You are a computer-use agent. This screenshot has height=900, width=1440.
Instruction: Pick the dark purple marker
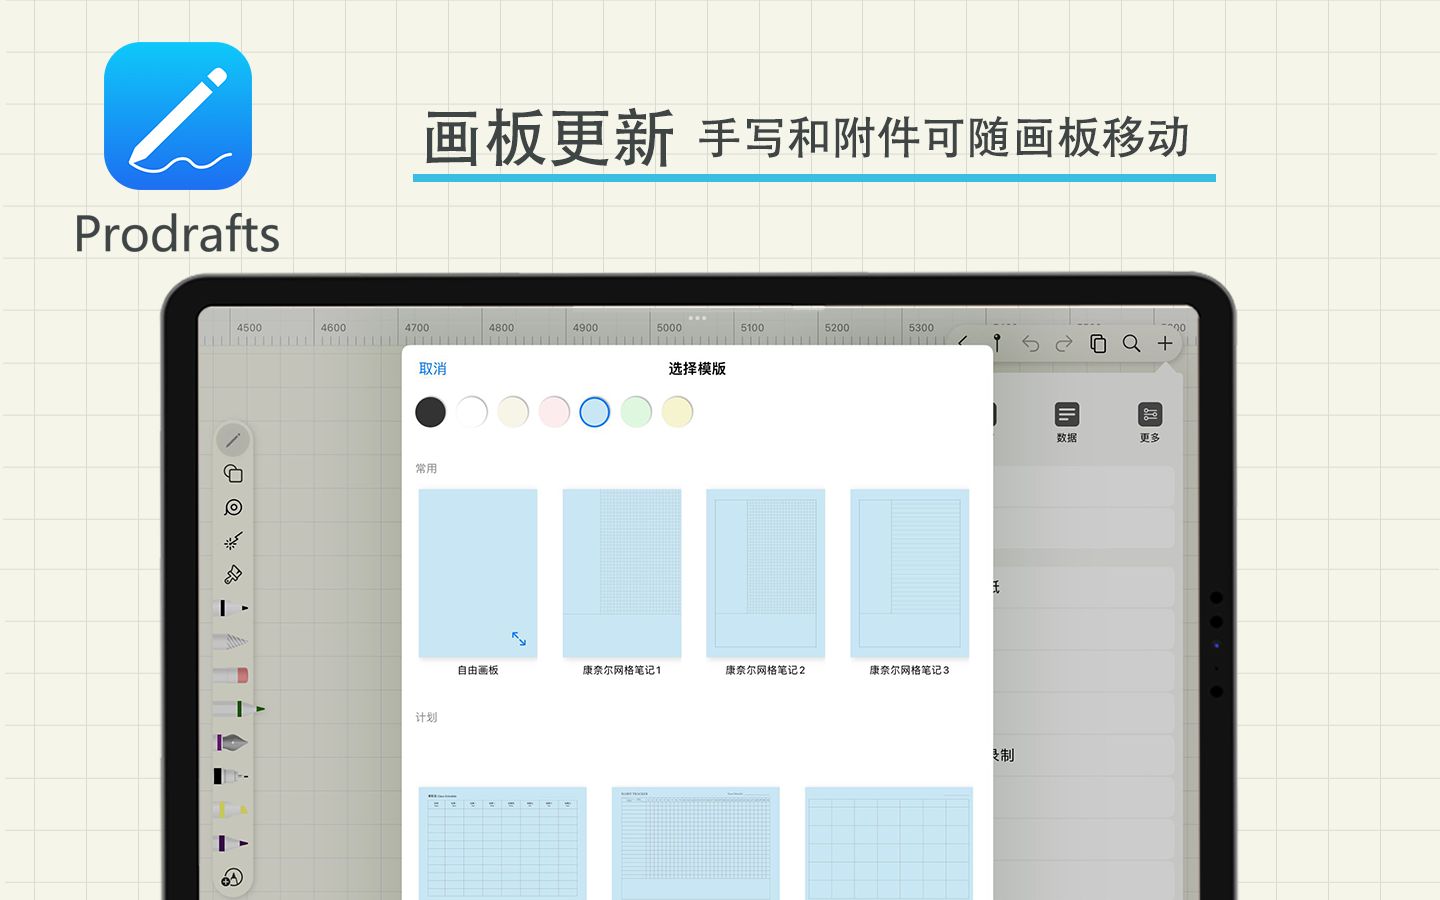point(232,843)
